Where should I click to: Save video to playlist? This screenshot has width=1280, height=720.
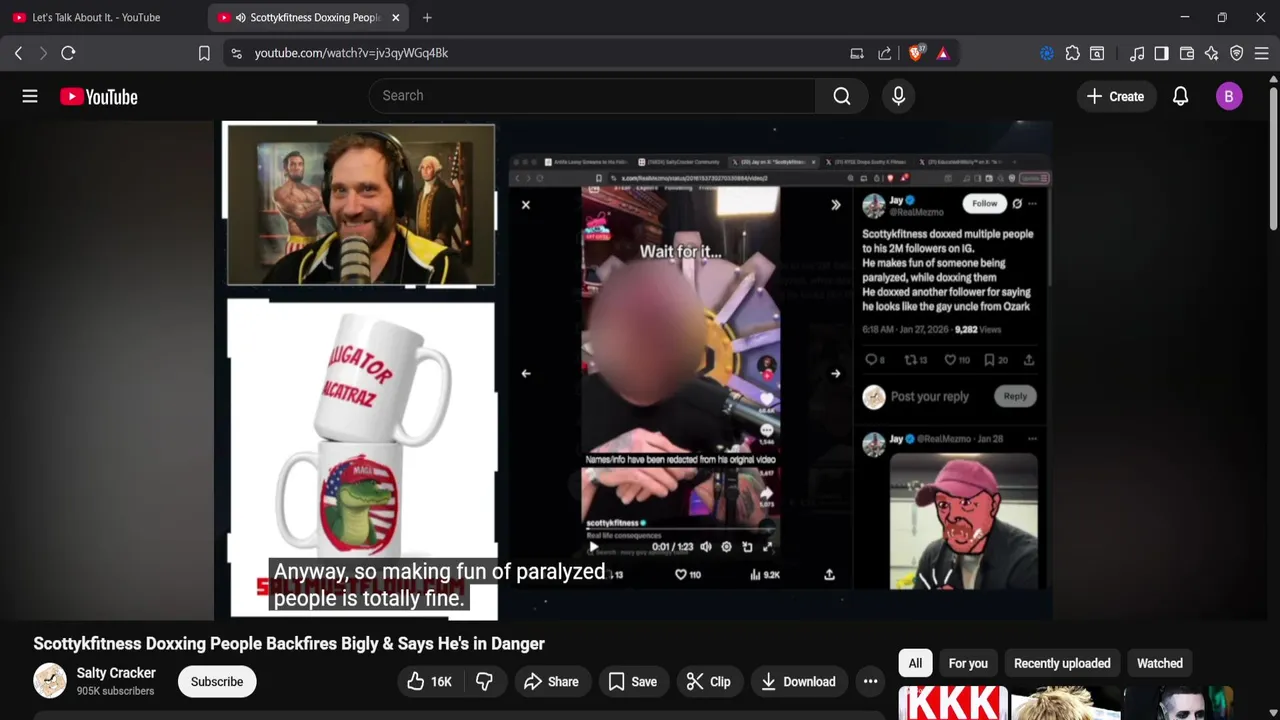click(633, 682)
